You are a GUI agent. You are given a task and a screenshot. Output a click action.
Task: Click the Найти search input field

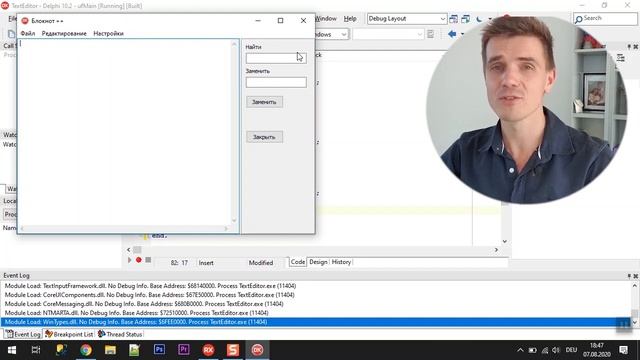coord(276,58)
